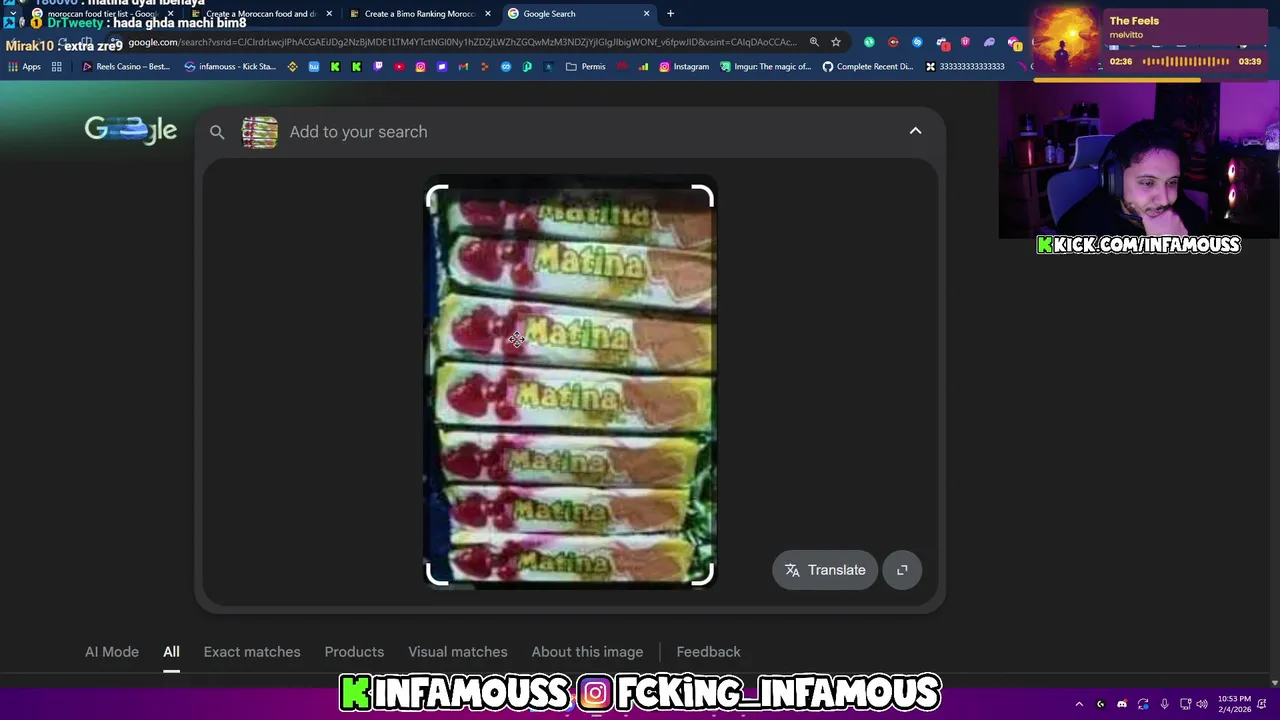Open the Matina image thumbnail in the search bar
The image size is (1280, 720).
pos(260,132)
